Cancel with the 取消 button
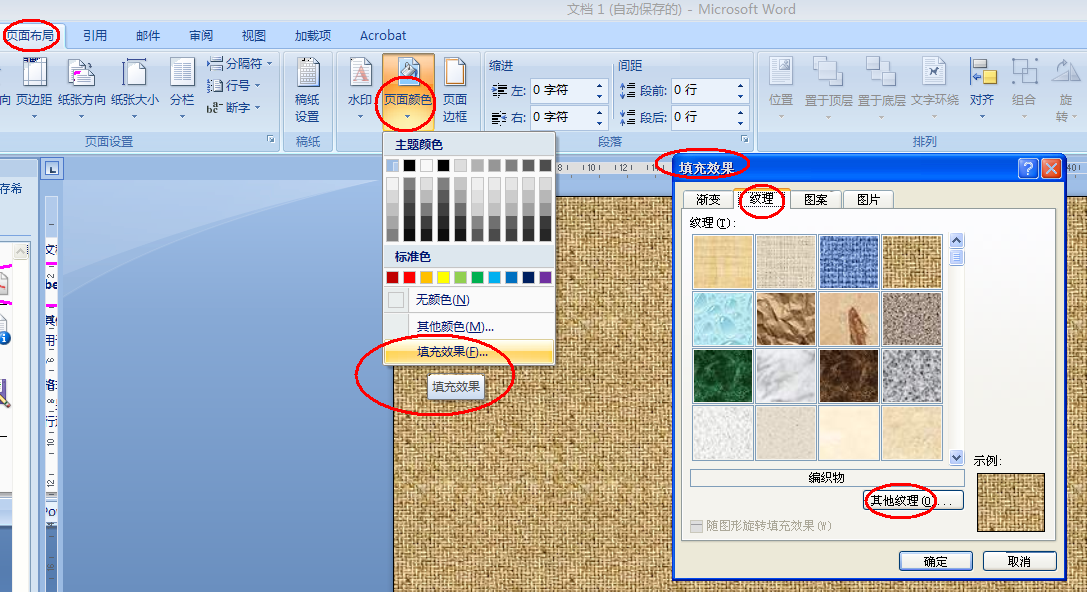Screen dimensions: 1087x592 click(1019, 561)
